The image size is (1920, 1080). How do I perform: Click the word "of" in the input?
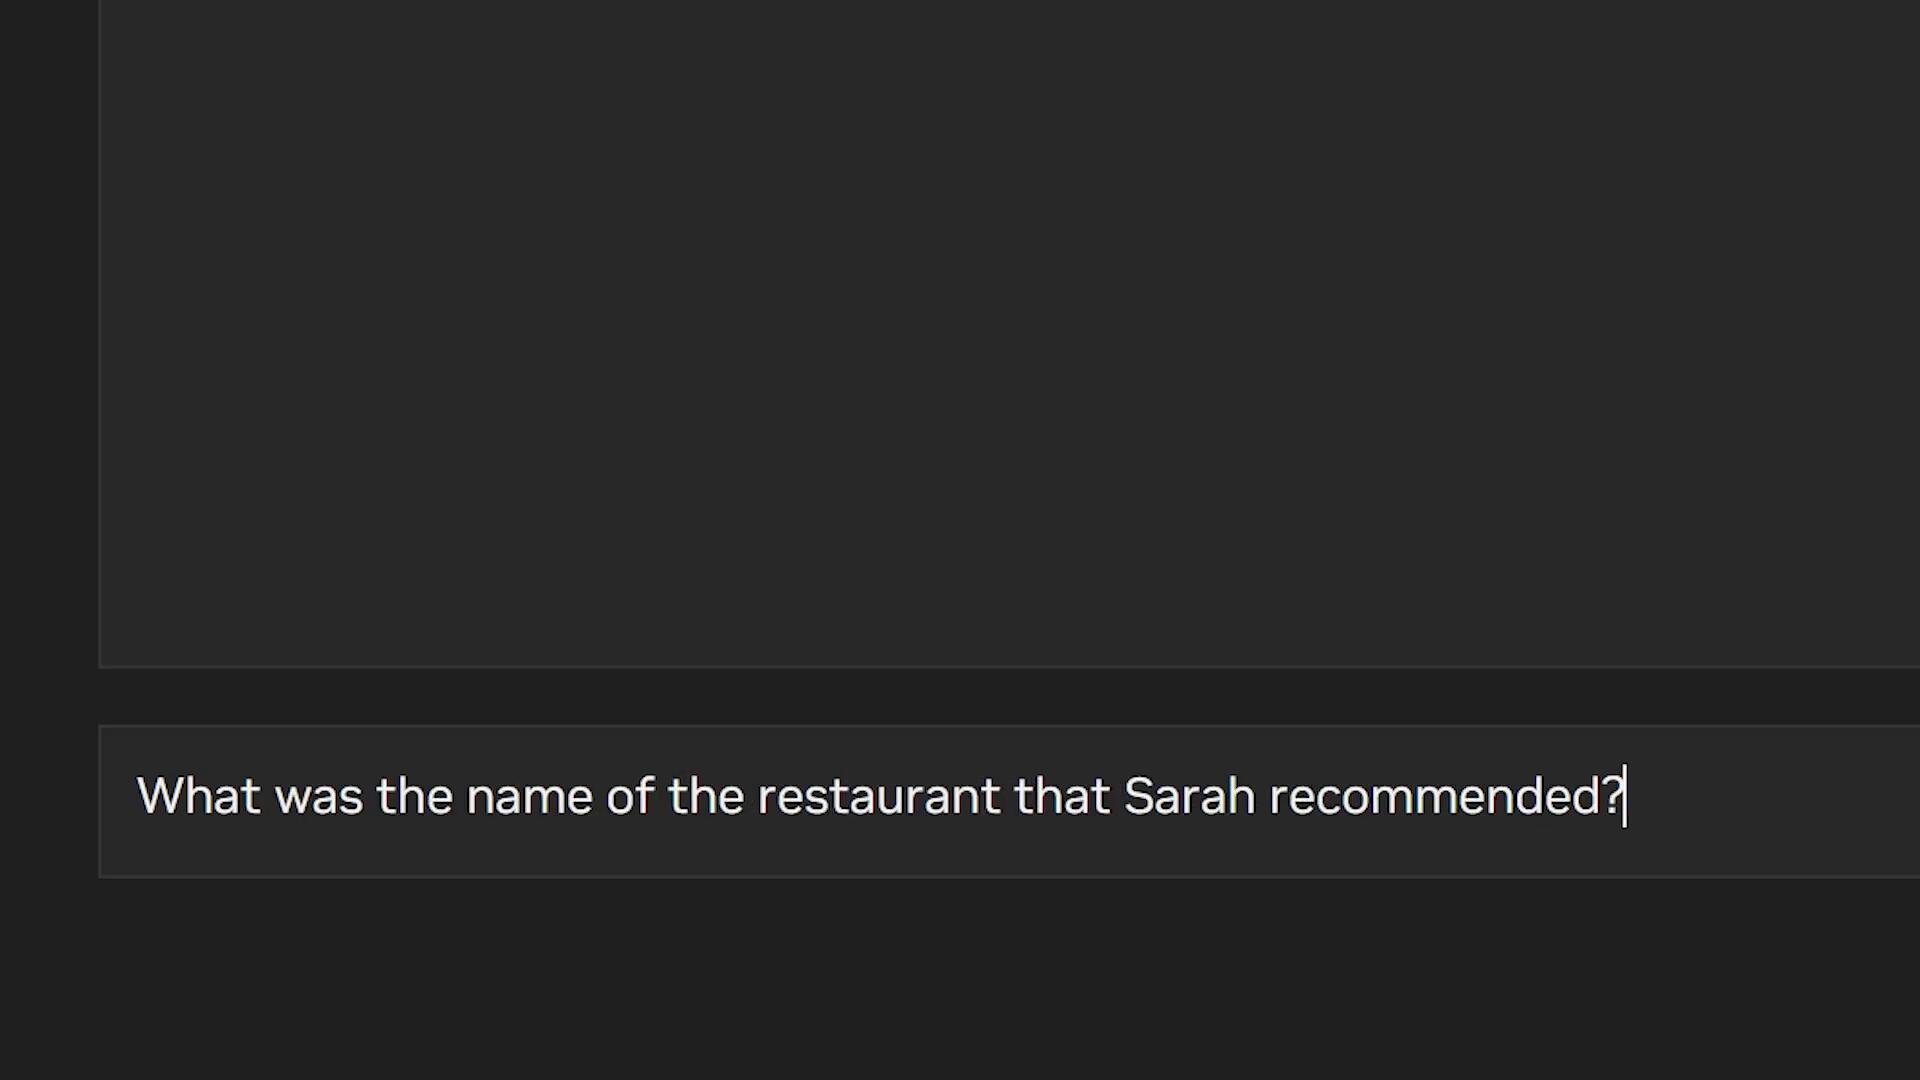click(630, 797)
